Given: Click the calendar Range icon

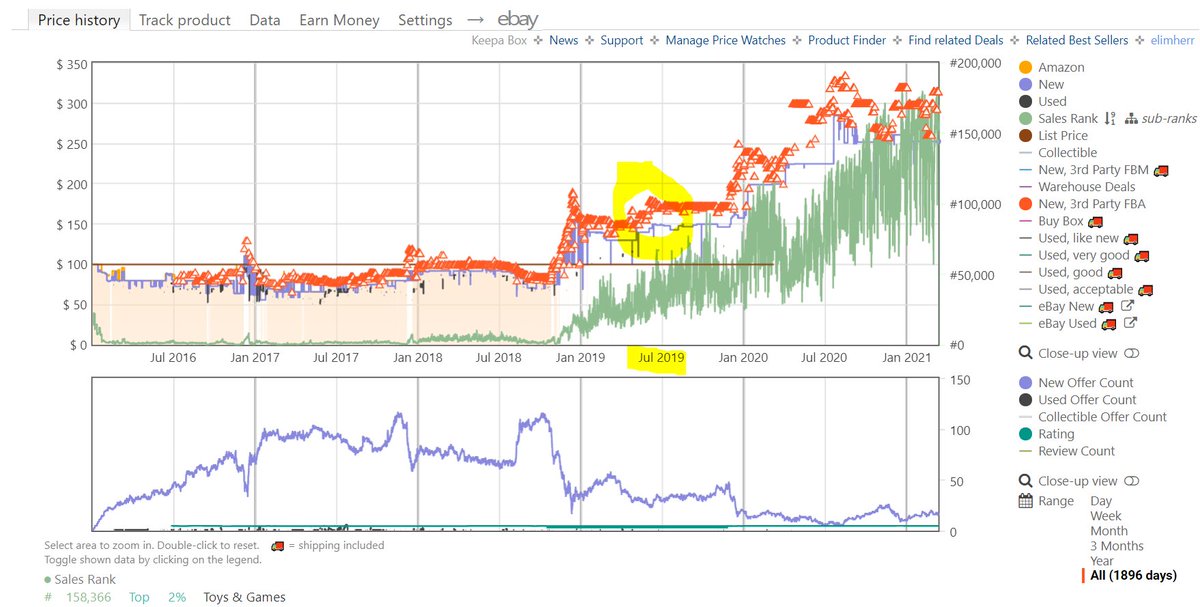Looking at the screenshot, I should click(x=1025, y=501).
